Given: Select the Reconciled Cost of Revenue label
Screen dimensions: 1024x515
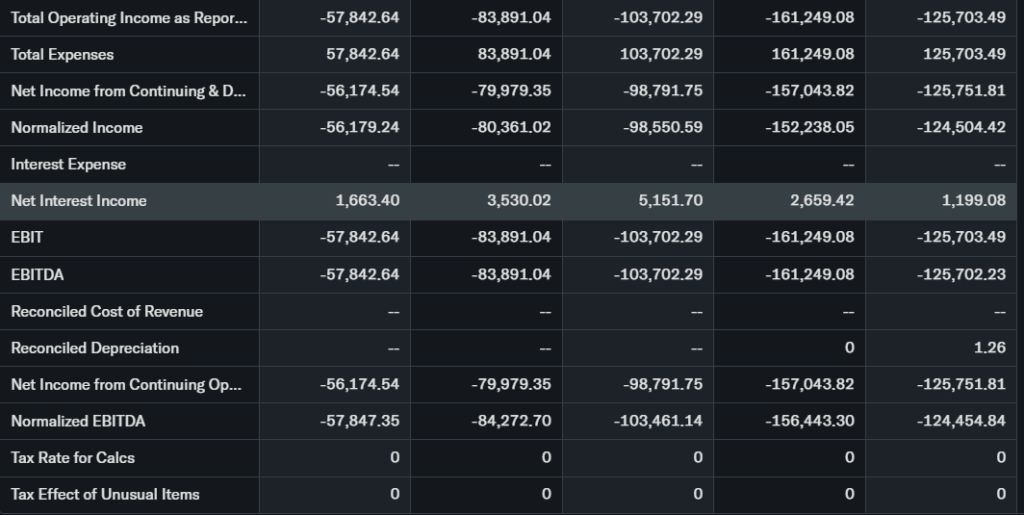Looking at the screenshot, I should coord(106,311).
